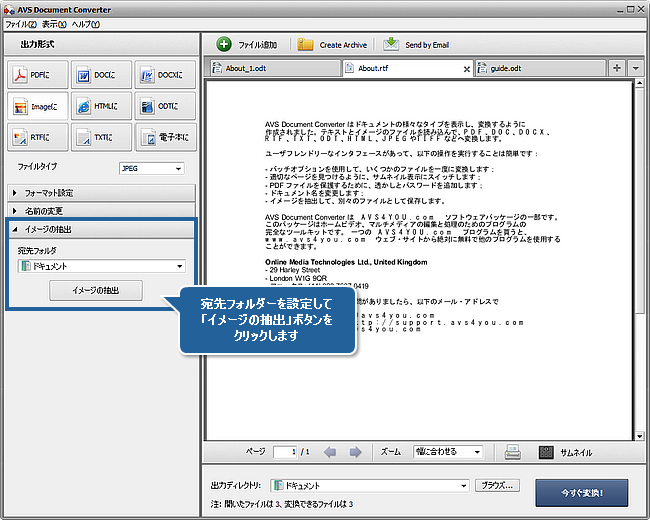Click the print icon

click(x=513, y=452)
